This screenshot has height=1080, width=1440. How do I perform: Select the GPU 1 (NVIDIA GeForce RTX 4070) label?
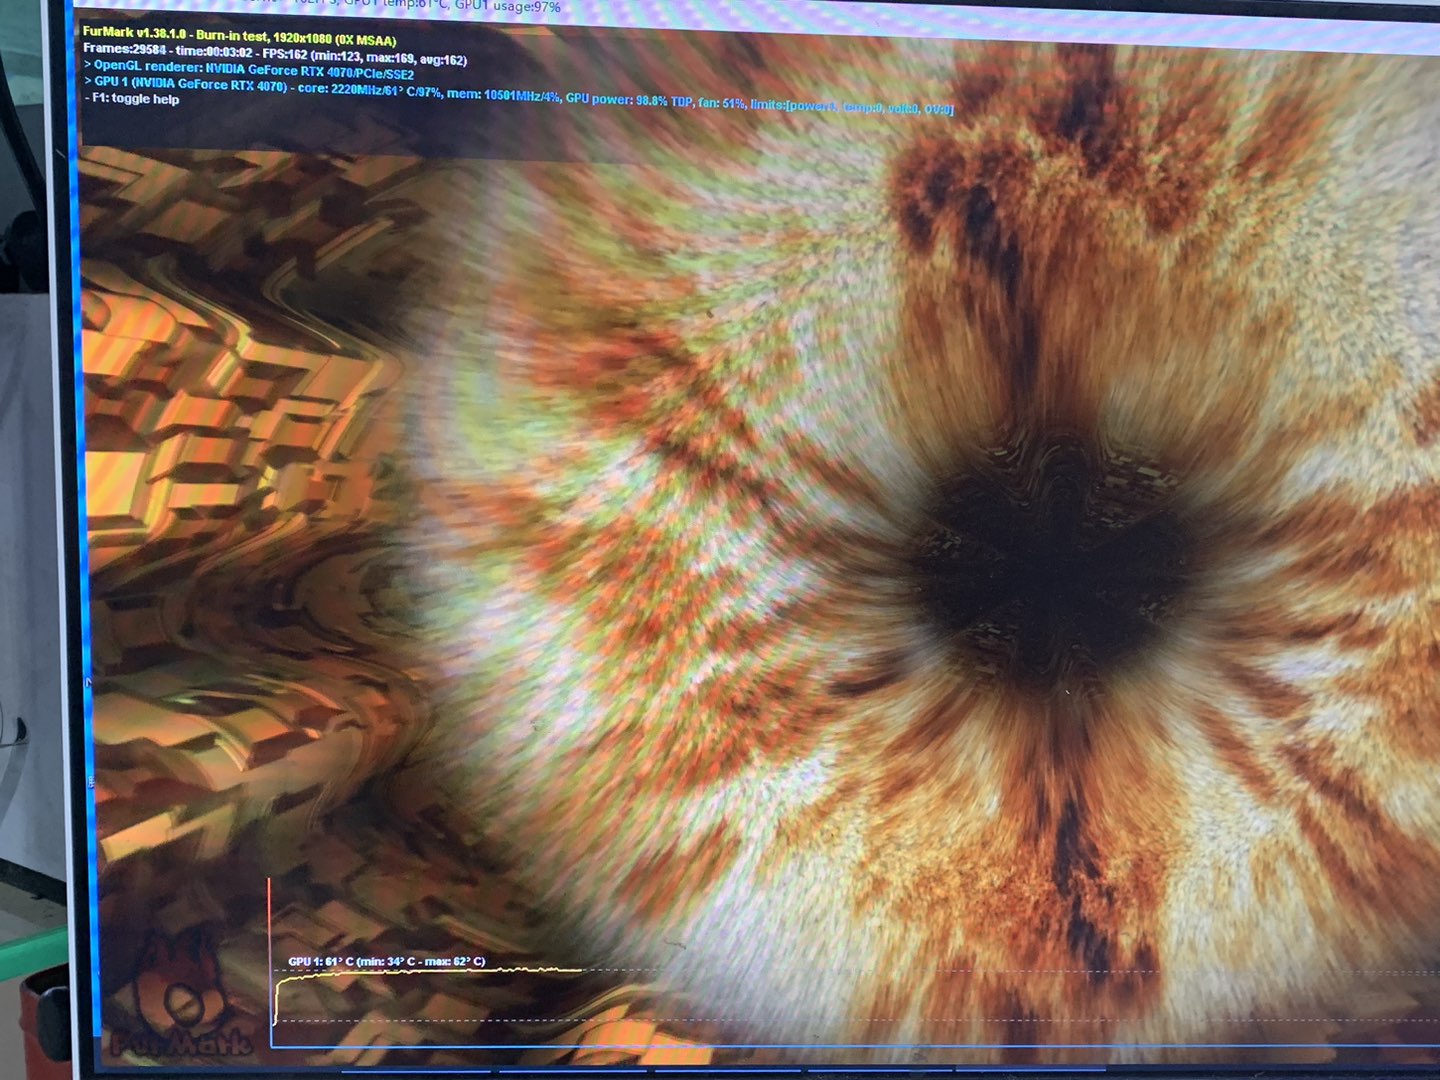(190, 84)
